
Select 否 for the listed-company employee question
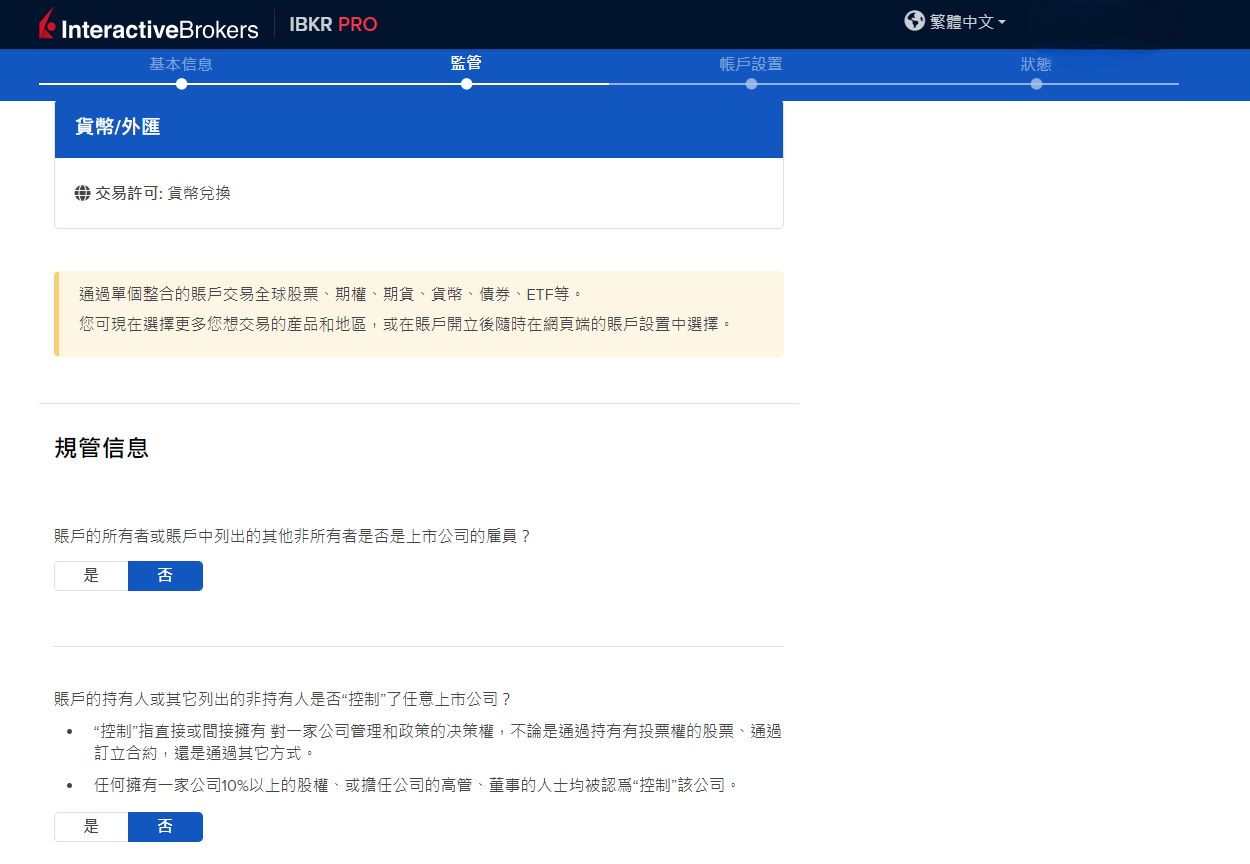point(165,576)
